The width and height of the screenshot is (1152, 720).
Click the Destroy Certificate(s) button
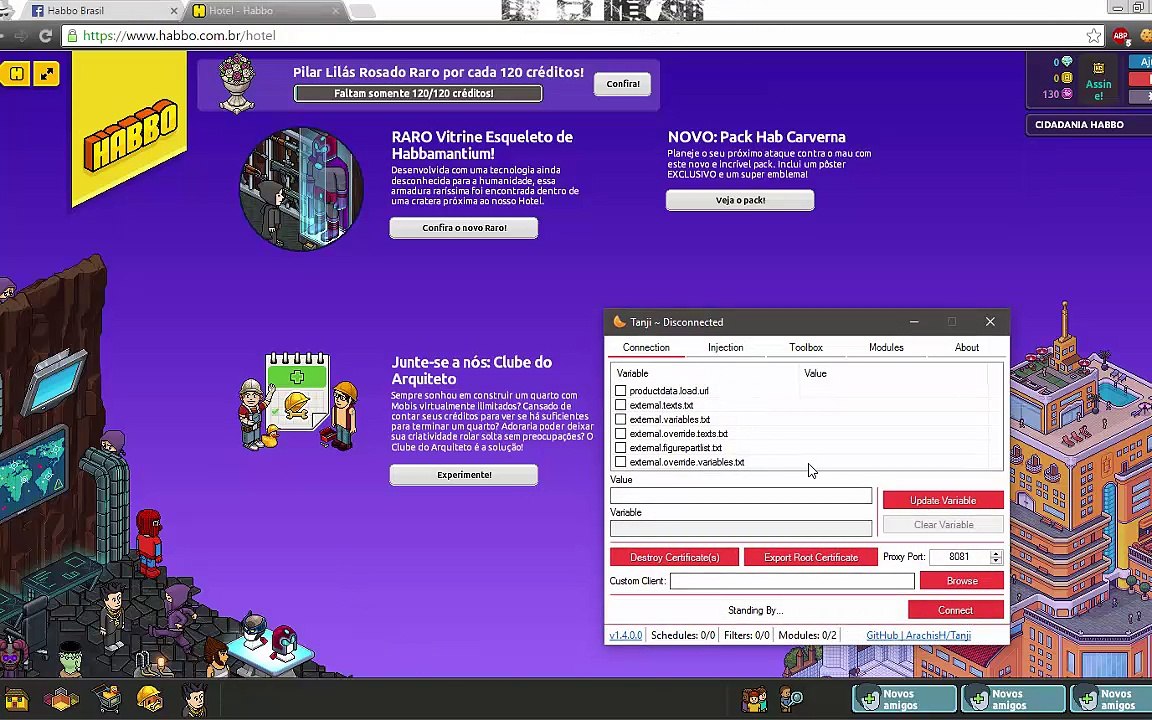tap(674, 558)
